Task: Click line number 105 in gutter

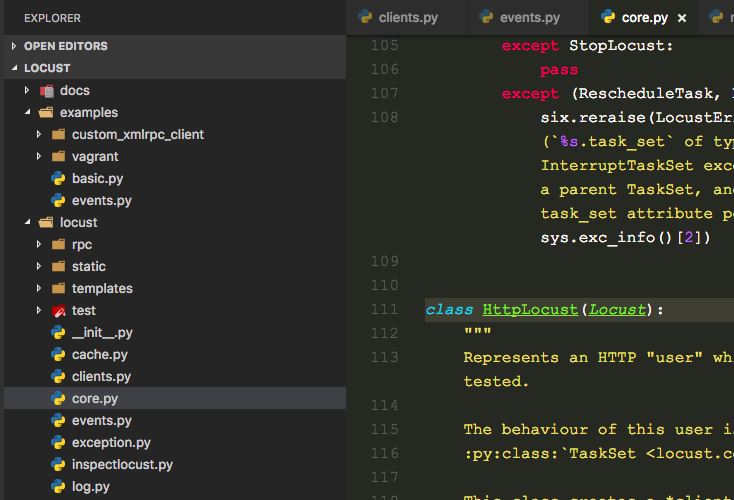Action: [384, 45]
